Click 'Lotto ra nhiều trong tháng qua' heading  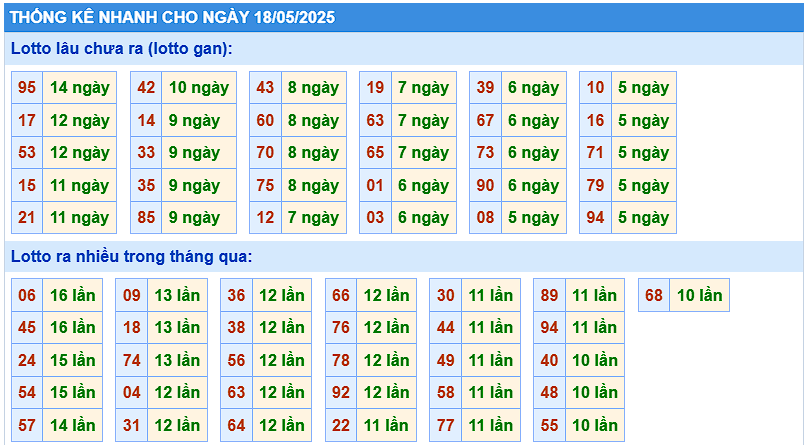132,257
